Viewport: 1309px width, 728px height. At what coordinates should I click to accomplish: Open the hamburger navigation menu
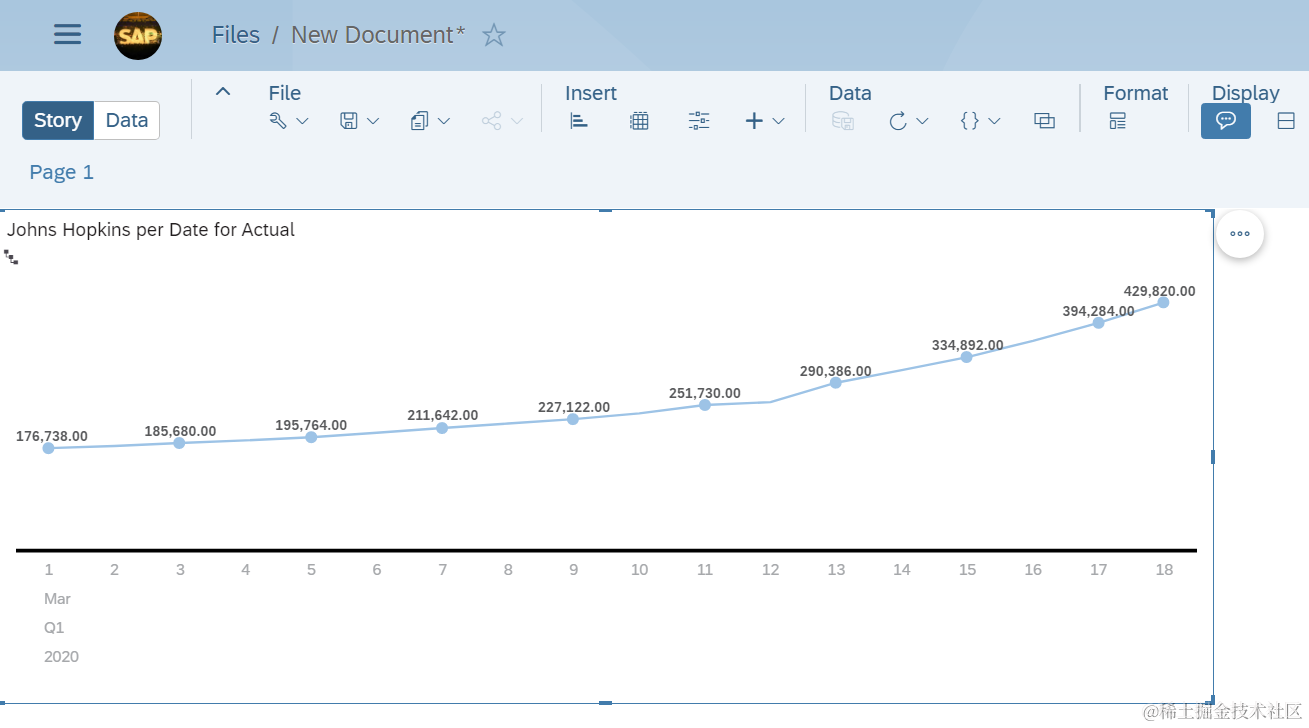coord(67,34)
